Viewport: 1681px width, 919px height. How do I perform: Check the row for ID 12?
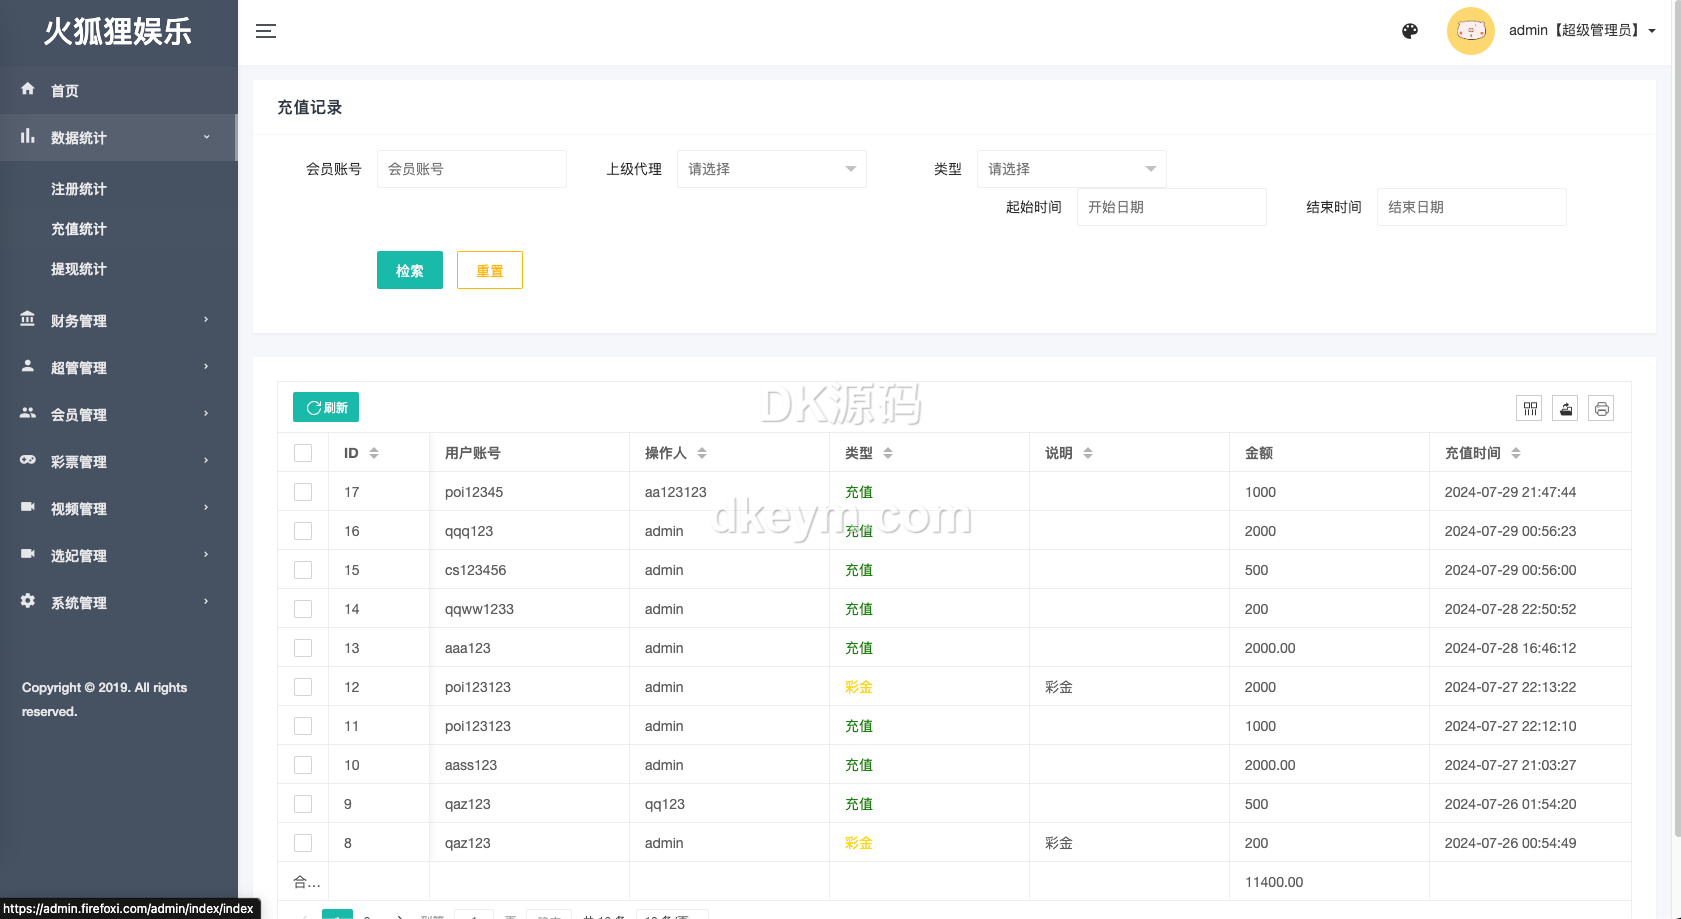click(x=303, y=687)
